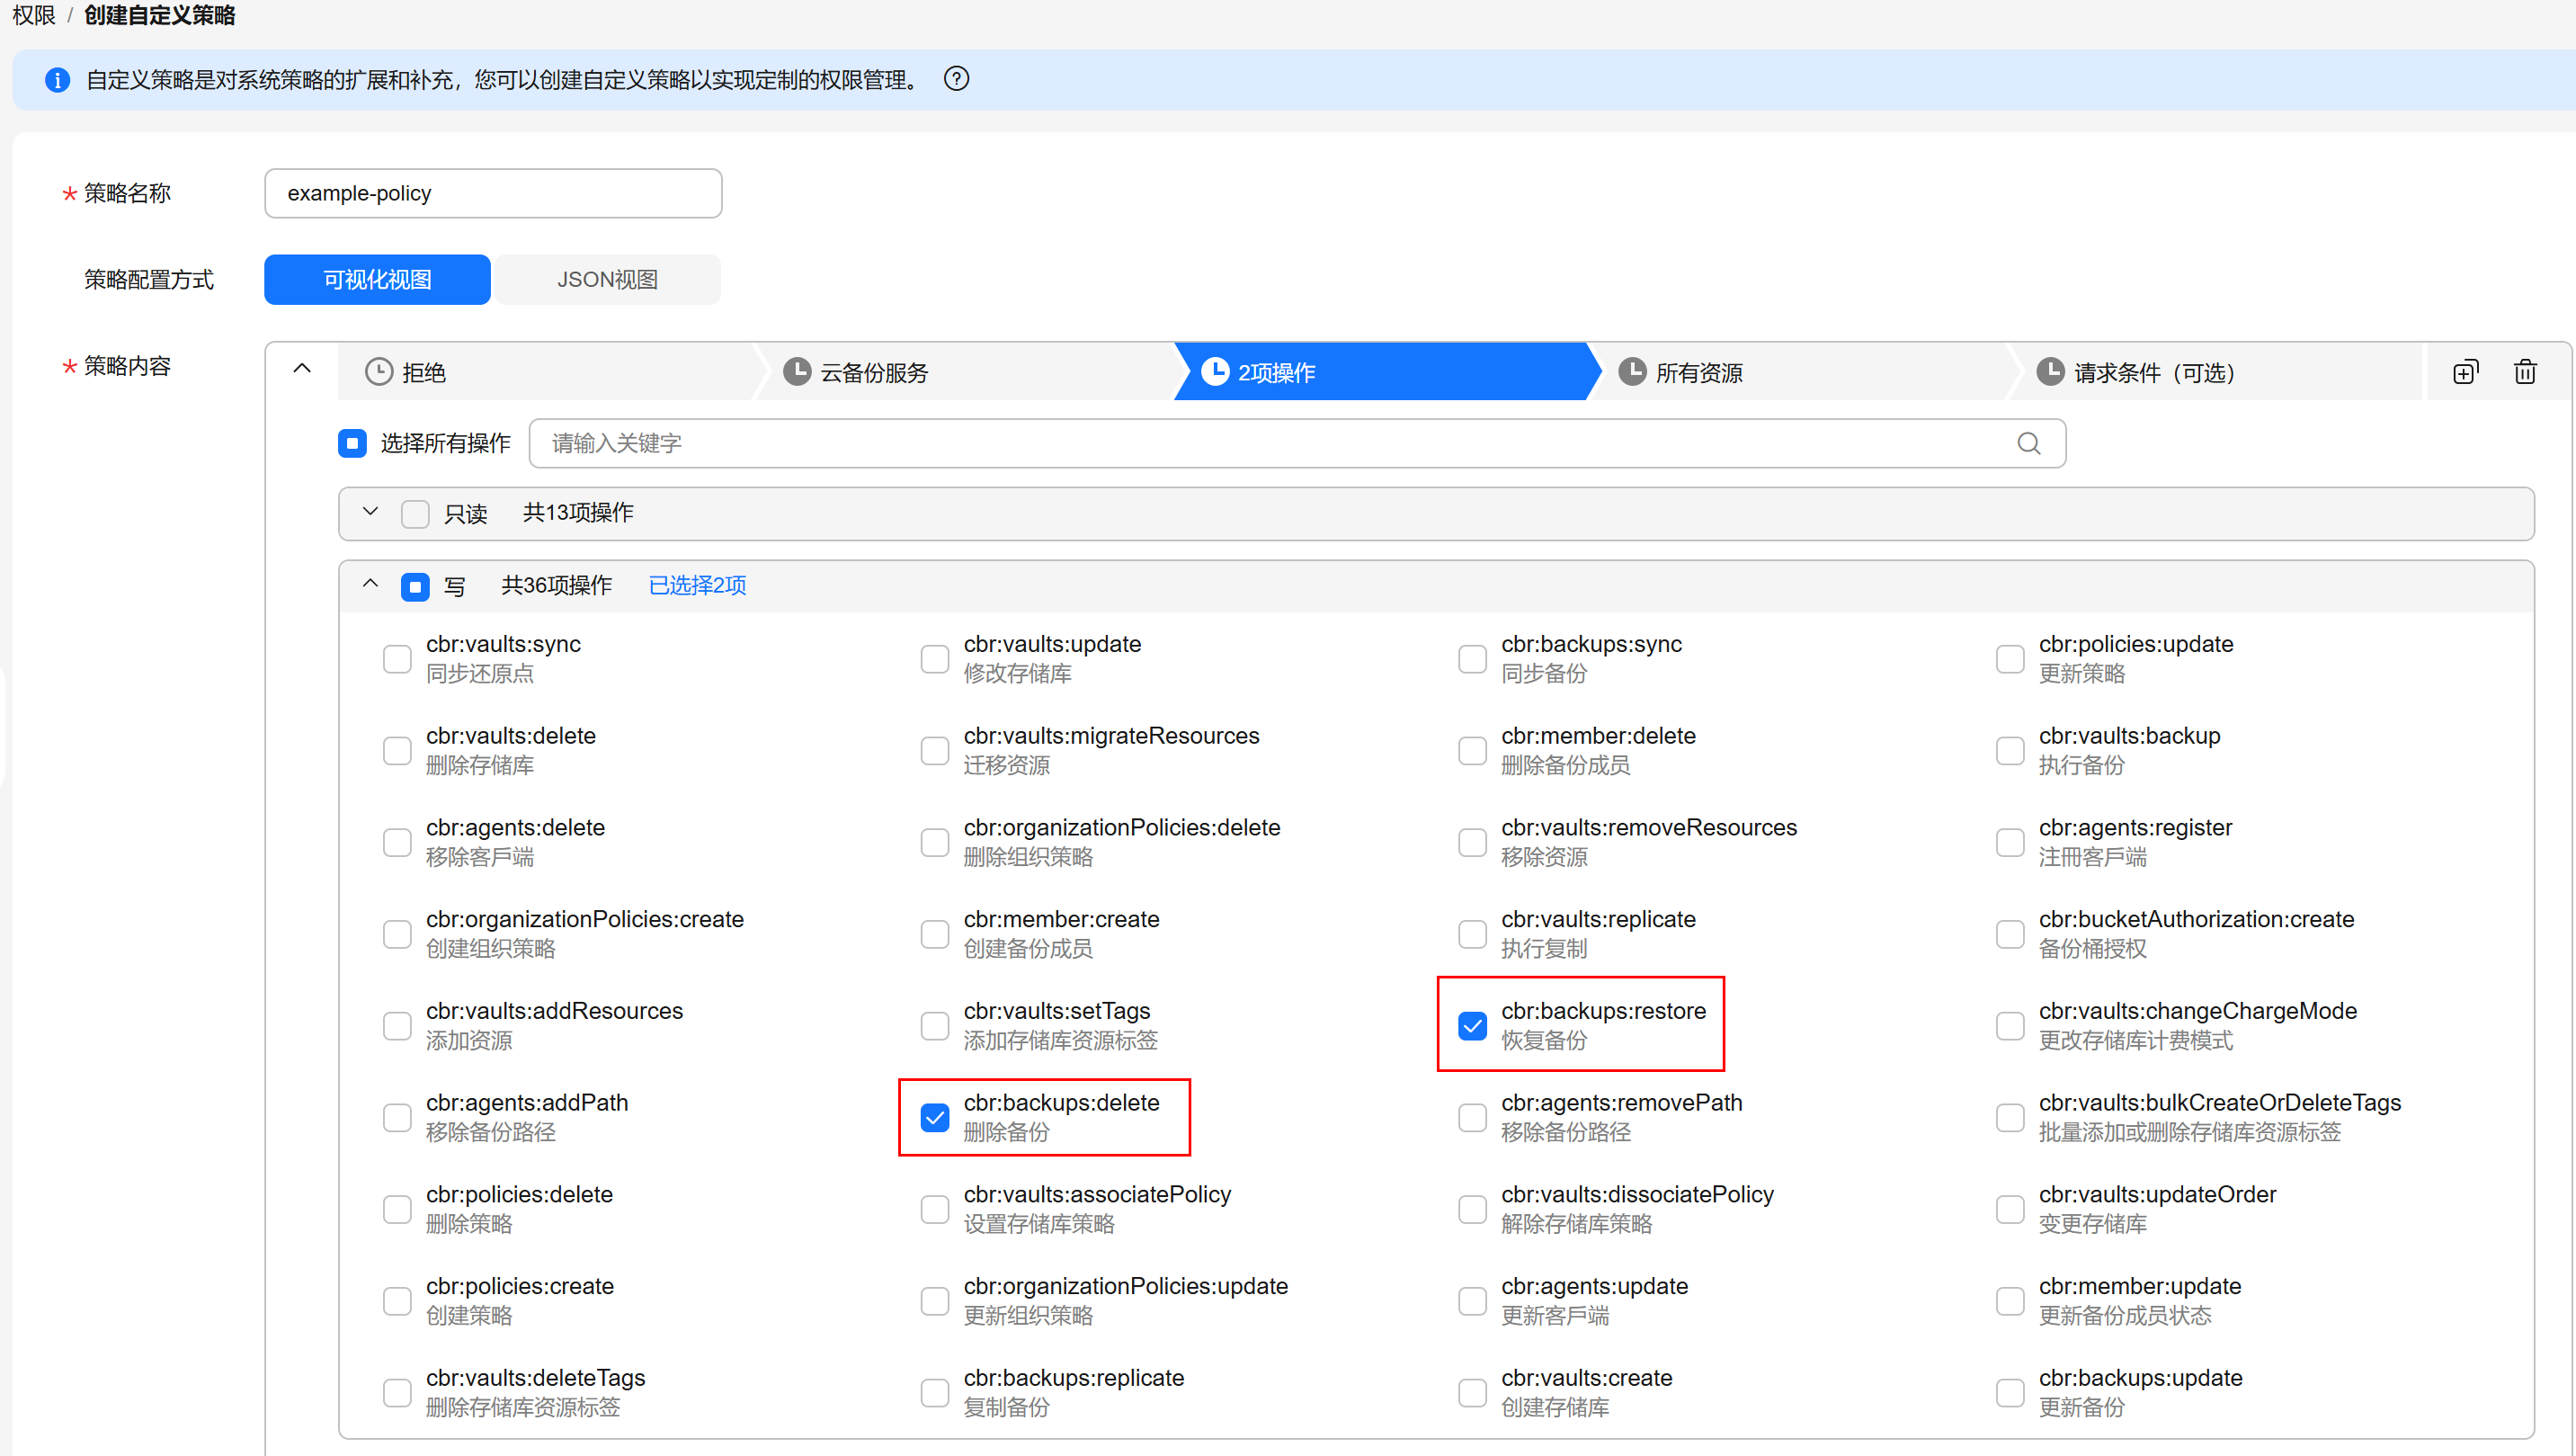Uncheck cbr:backups:delete checkbox
The width and height of the screenshot is (2576, 1456).
coord(934,1118)
